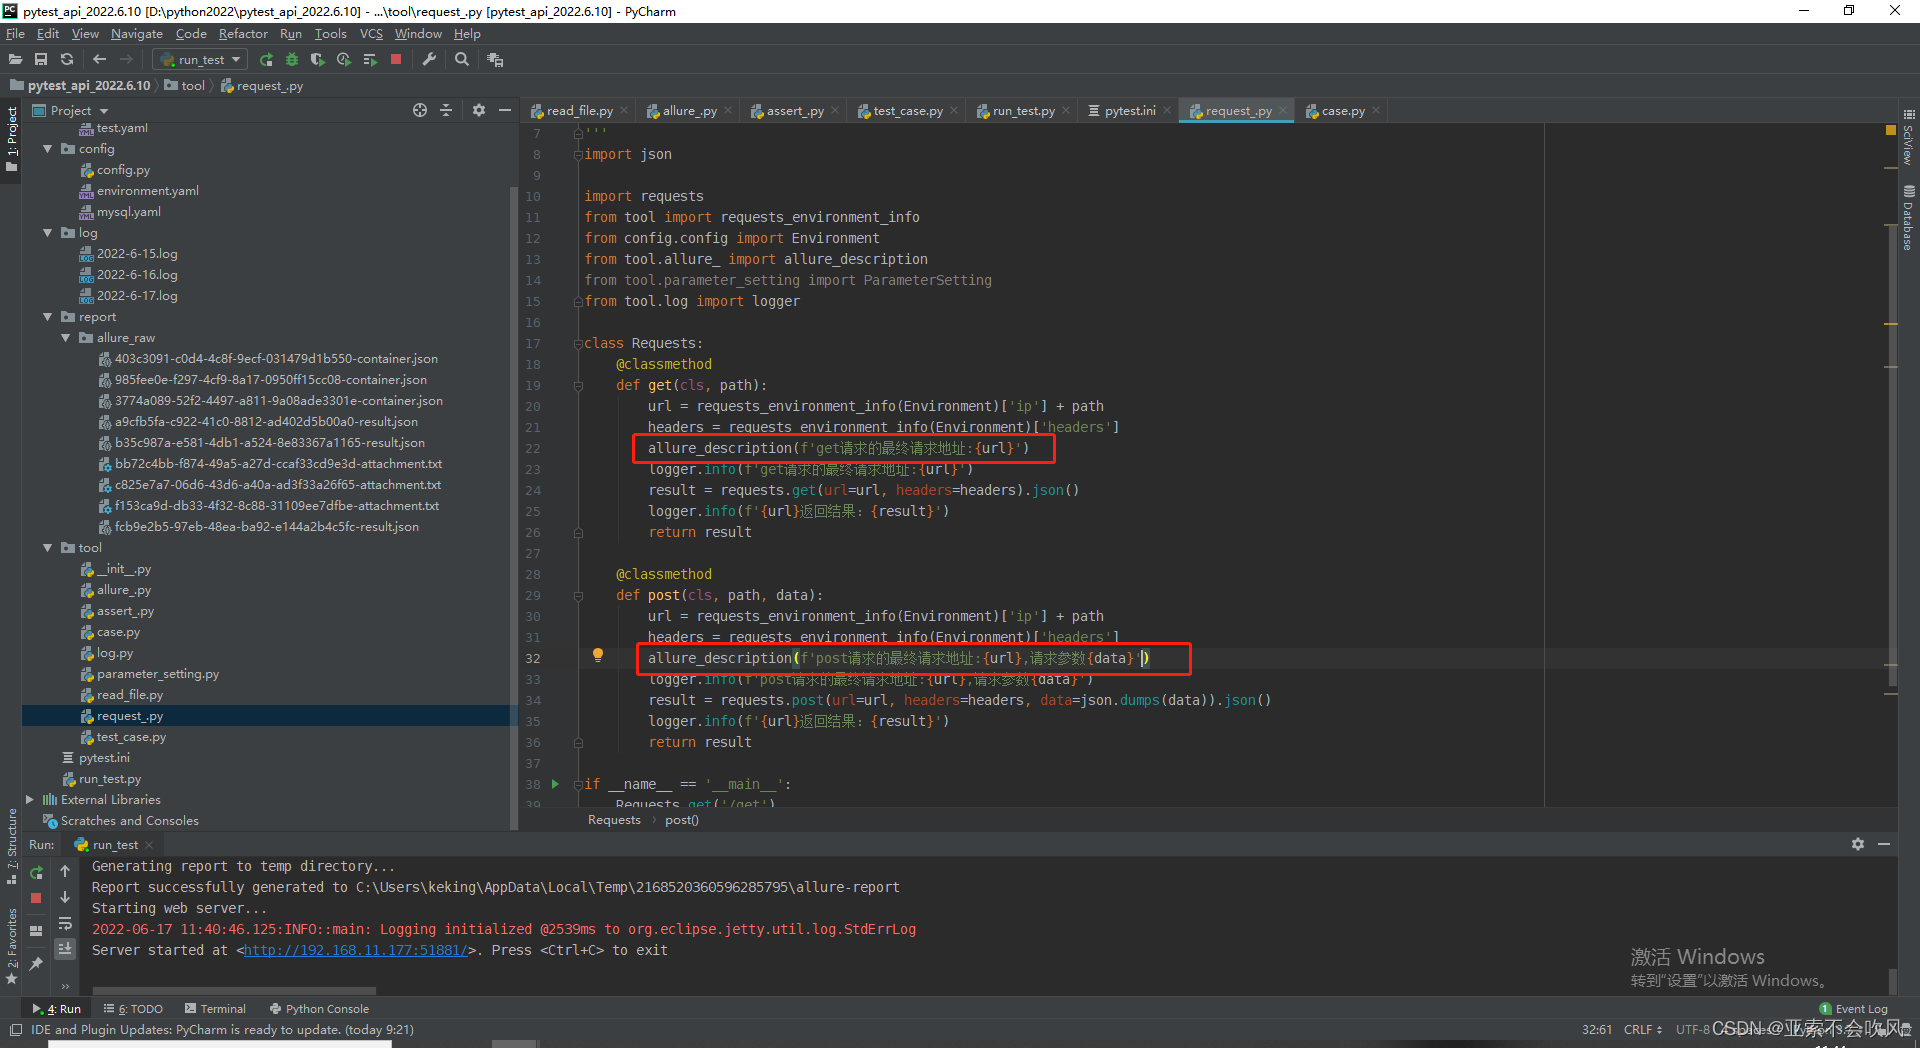Toggle soft-wrap in the Run console
Screen dimensions: 1920x1048
(65, 923)
